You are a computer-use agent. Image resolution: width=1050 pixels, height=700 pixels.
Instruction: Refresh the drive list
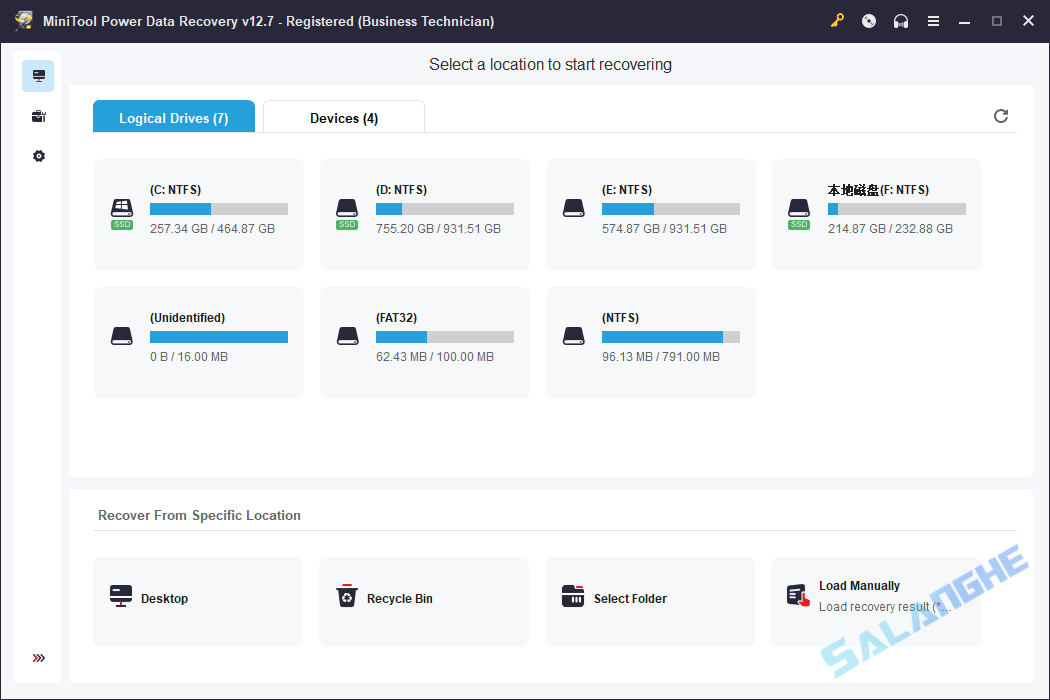point(1001,116)
